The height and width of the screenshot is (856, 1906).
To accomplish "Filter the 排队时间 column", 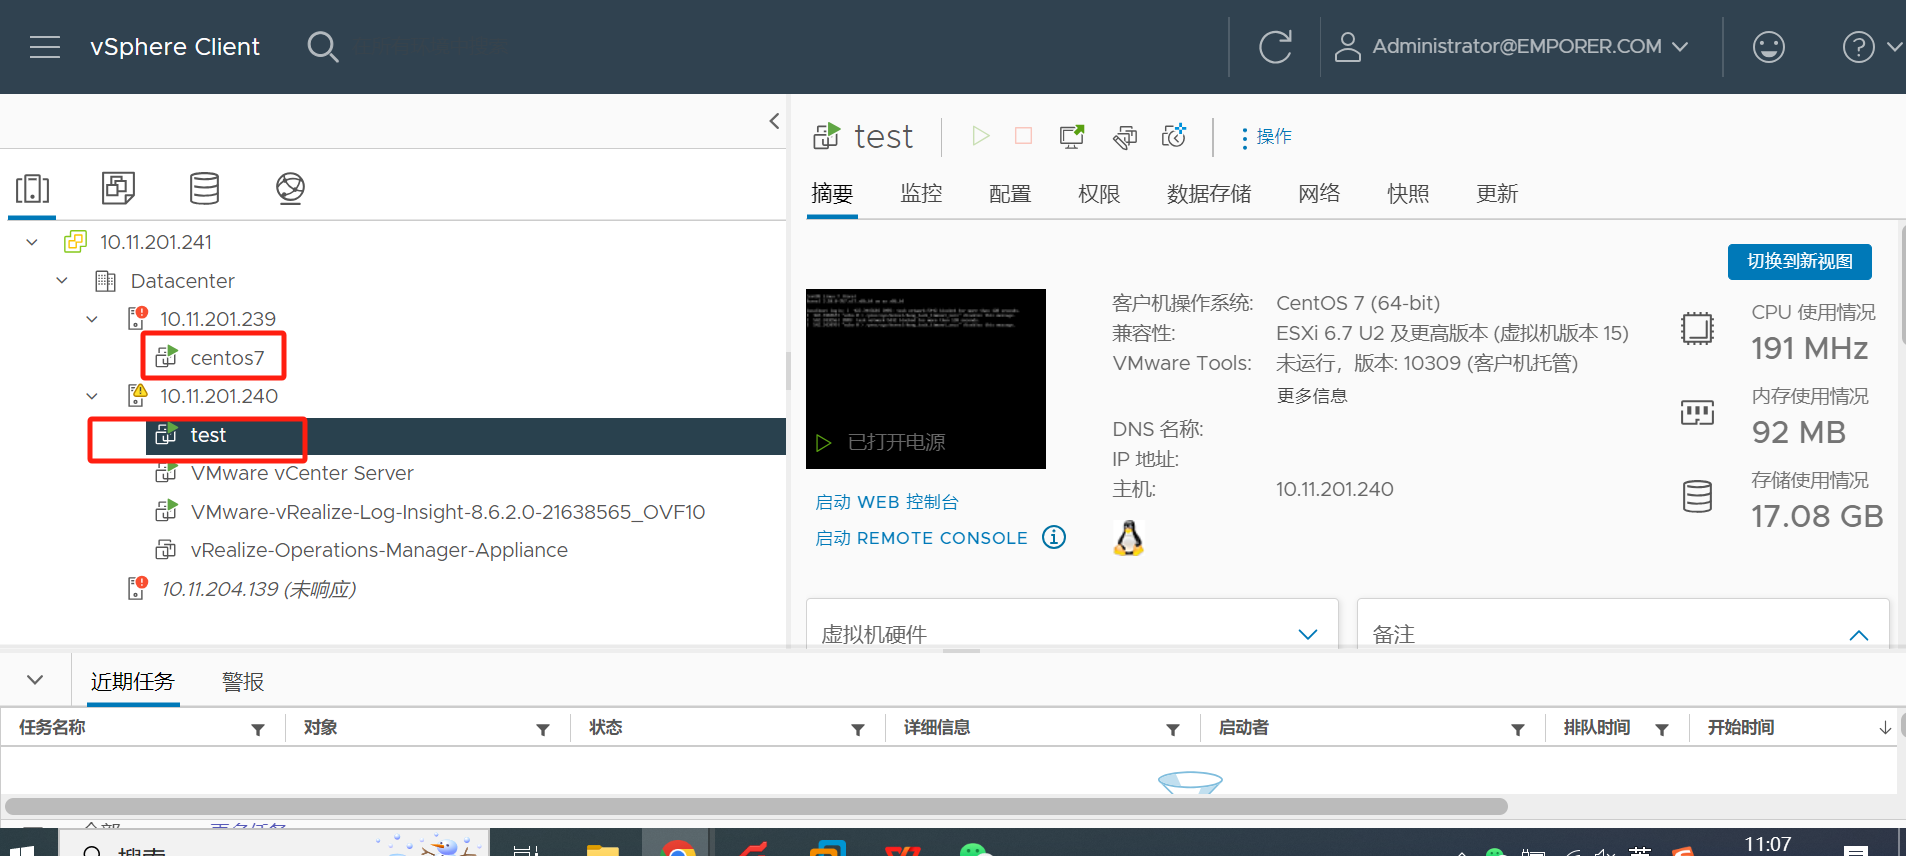I will tap(1662, 729).
